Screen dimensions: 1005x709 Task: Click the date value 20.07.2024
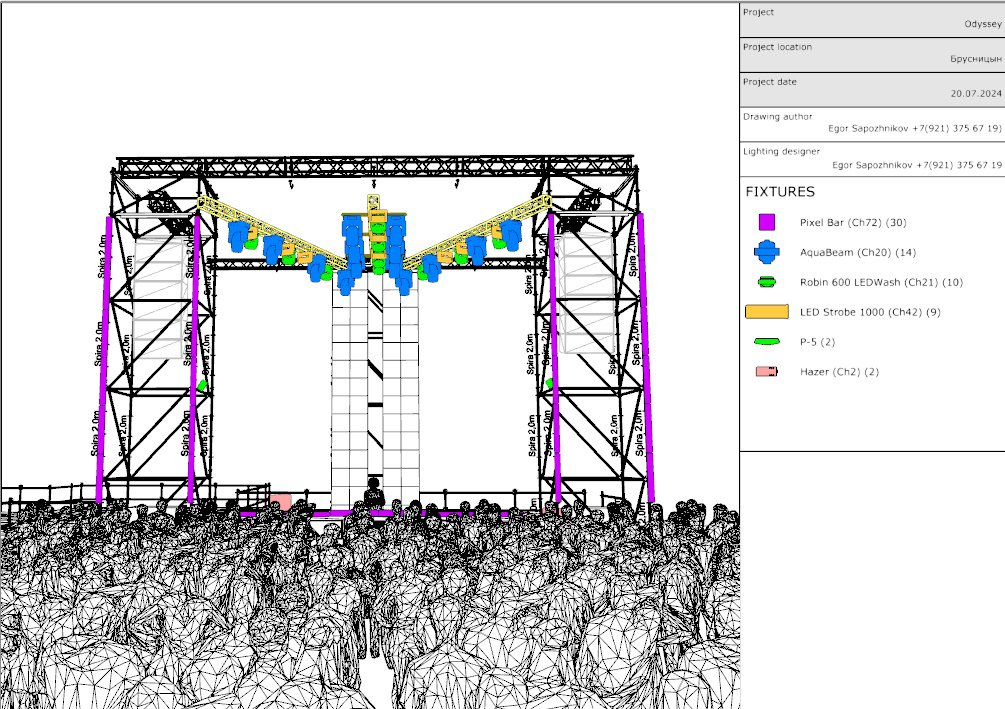pos(976,94)
